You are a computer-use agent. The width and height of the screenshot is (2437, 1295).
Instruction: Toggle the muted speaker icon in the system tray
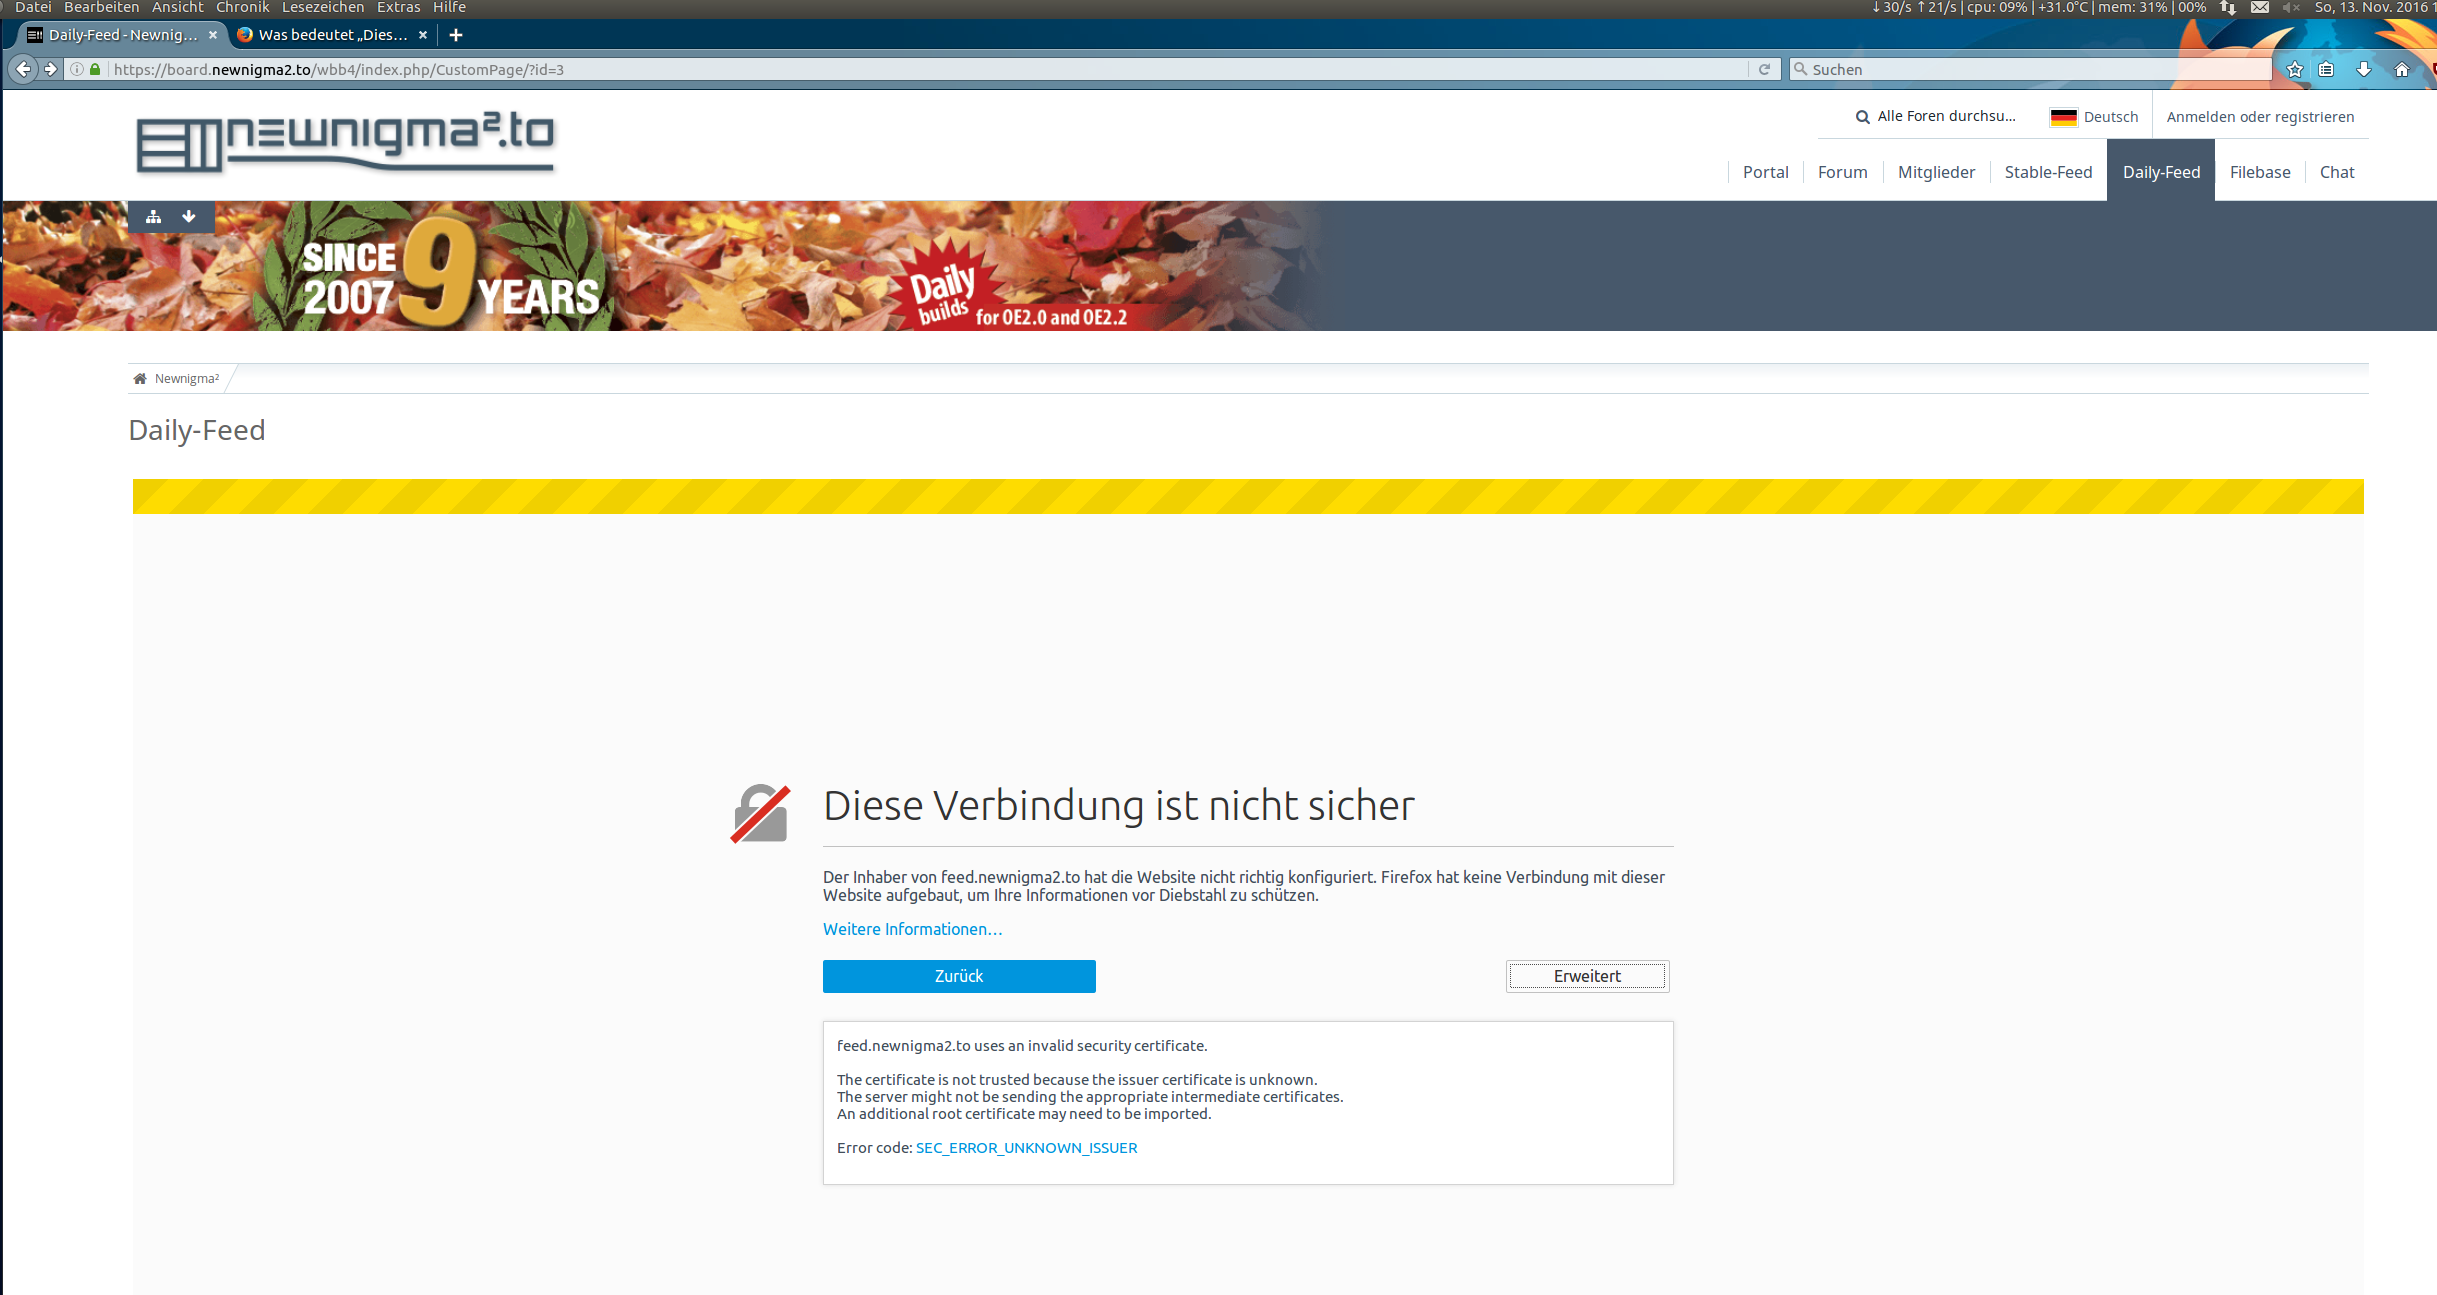click(x=2290, y=7)
